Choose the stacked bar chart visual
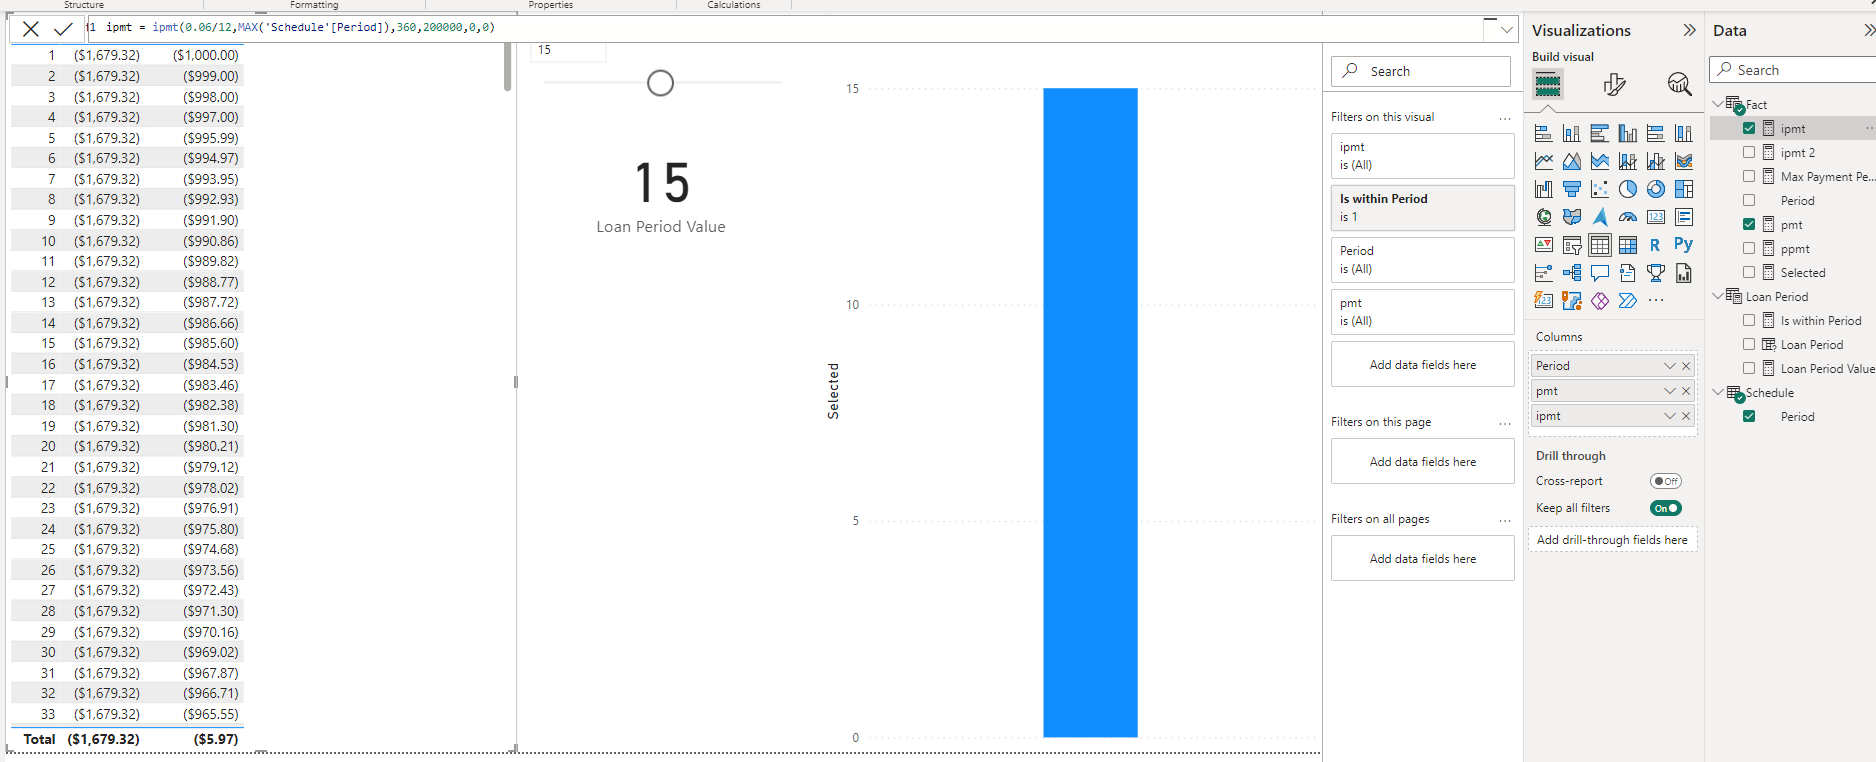Screen dimensions: 1876x762 pyautogui.click(x=1544, y=133)
